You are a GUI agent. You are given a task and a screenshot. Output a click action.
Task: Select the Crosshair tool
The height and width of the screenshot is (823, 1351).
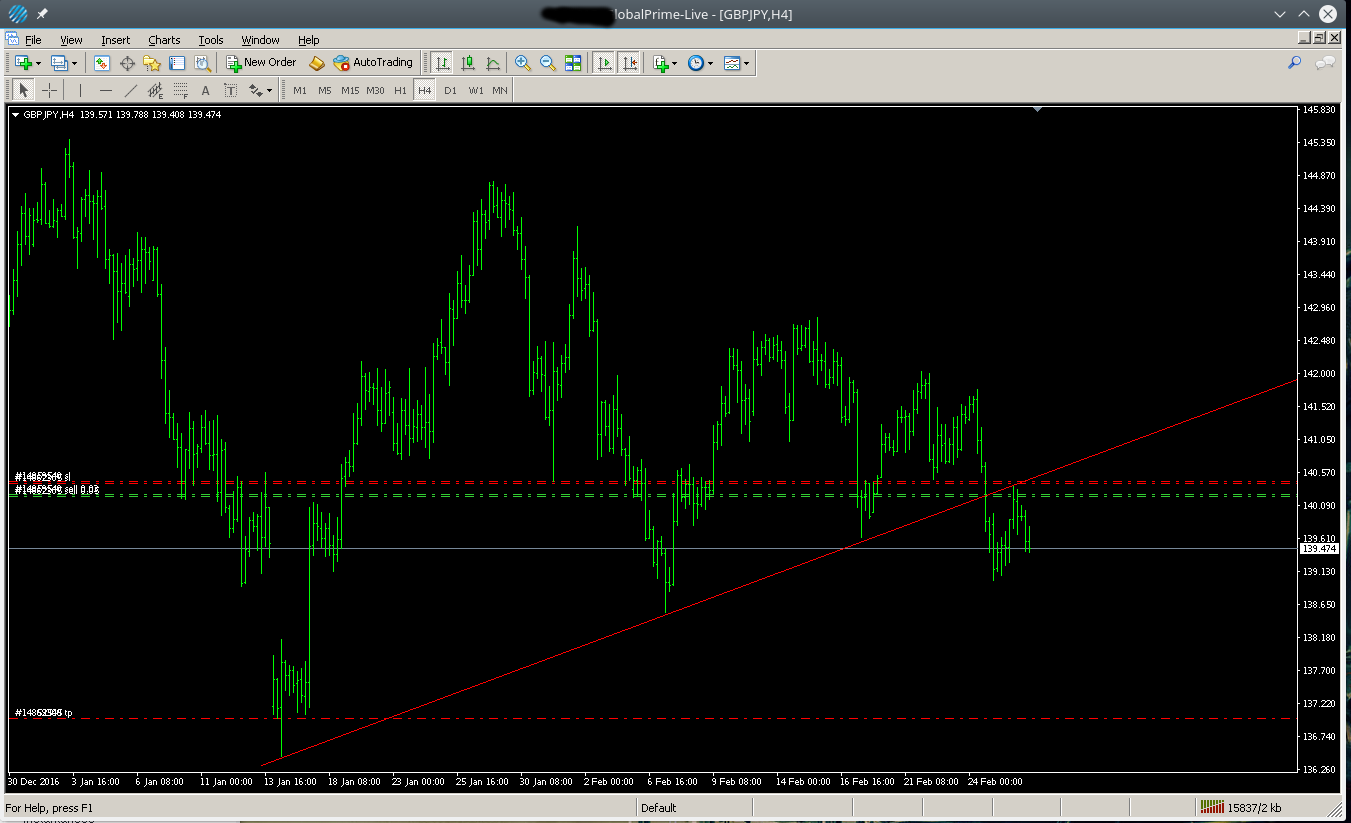pos(49,90)
